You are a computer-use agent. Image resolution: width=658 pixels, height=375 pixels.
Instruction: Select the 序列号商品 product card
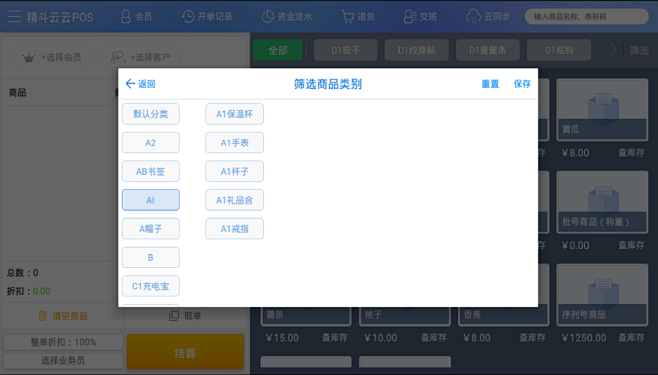602,294
